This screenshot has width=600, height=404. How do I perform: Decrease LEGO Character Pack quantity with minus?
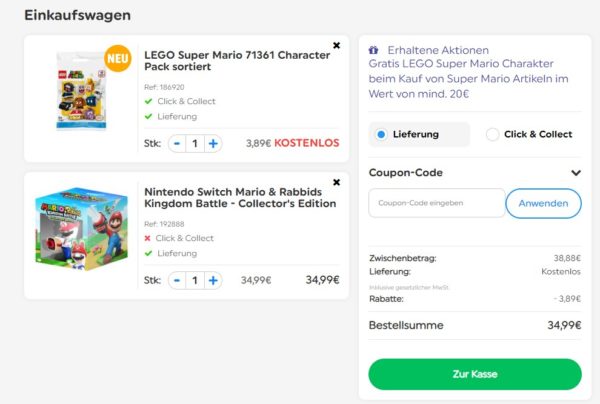pos(176,143)
